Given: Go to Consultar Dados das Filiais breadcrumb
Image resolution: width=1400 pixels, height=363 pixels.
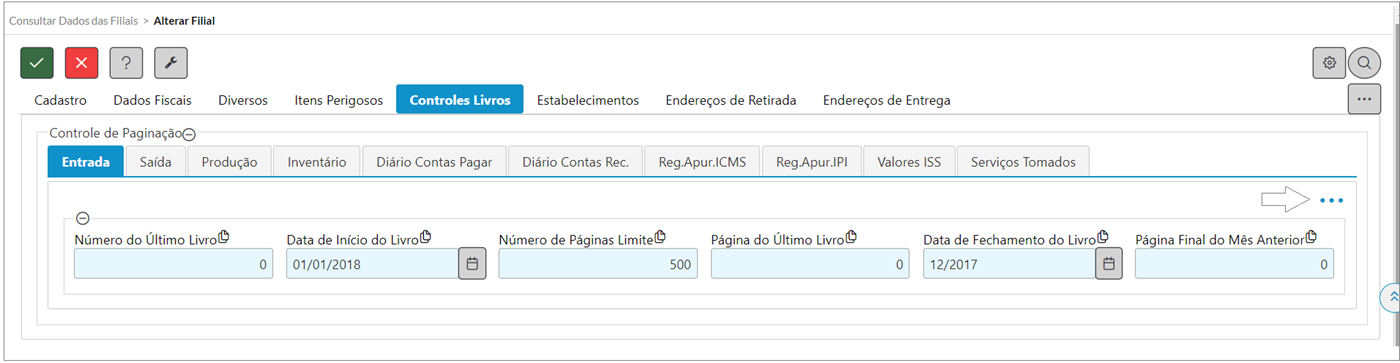Looking at the screenshot, I should pyautogui.click(x=73, y=20).
